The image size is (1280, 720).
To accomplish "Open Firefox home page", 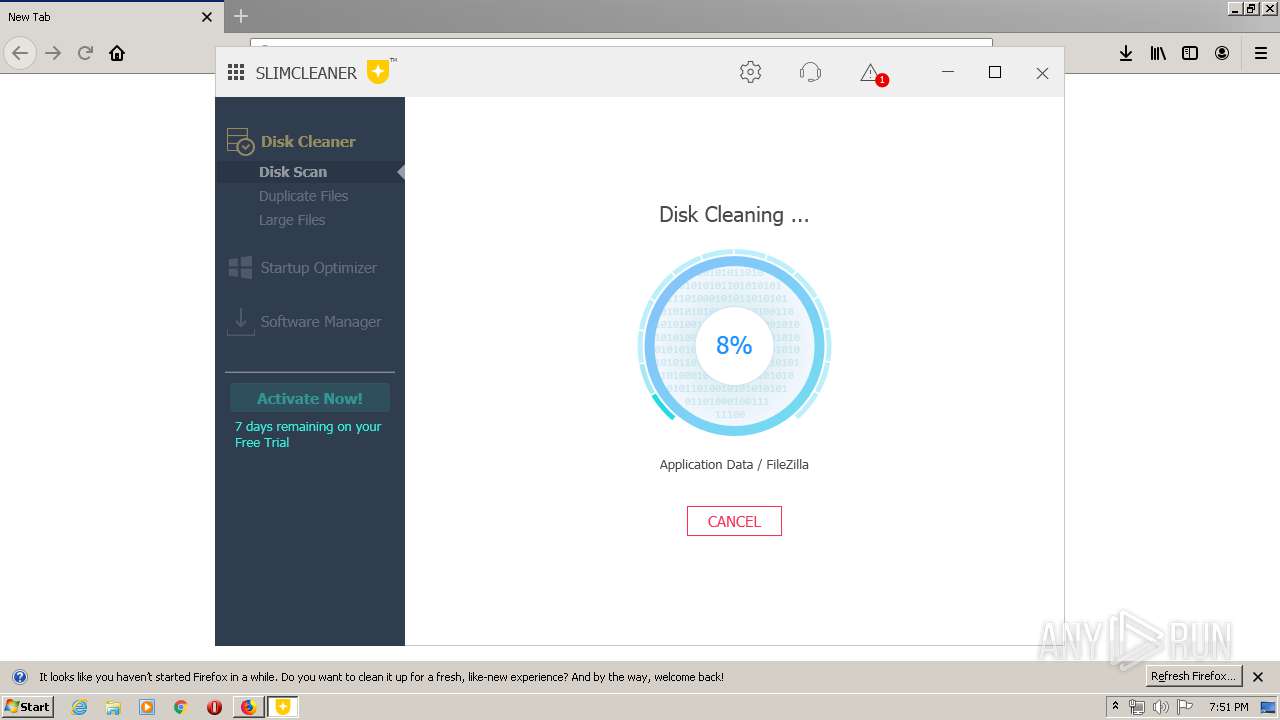I will point(117,53).
